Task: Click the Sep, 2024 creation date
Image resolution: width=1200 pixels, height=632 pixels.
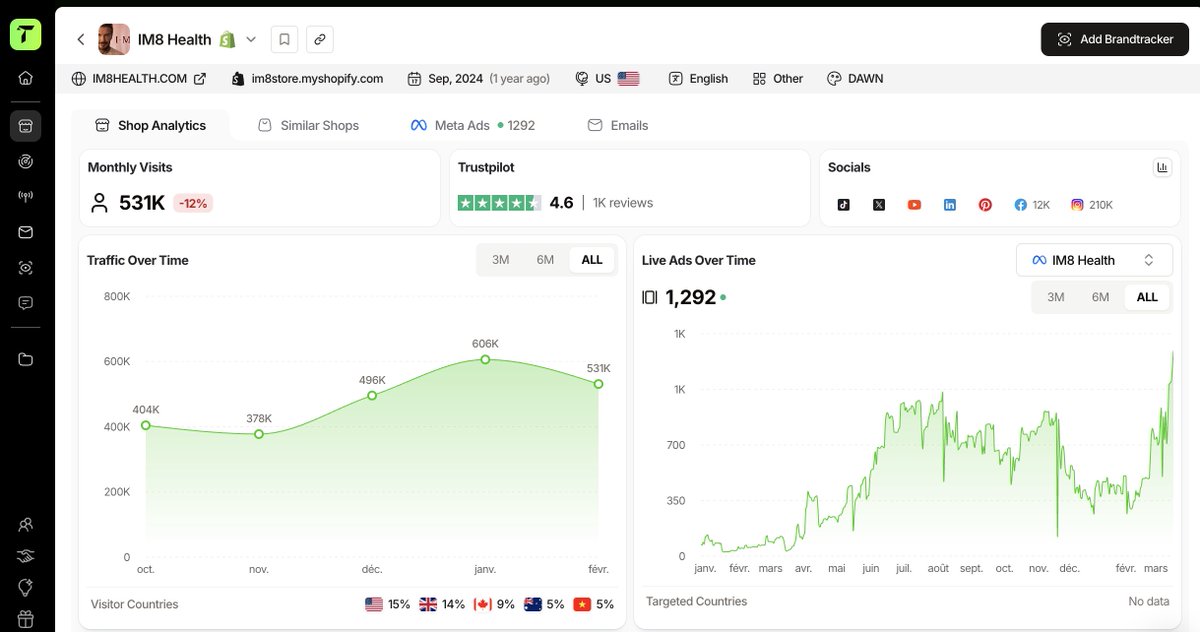Action: [479, 78]
